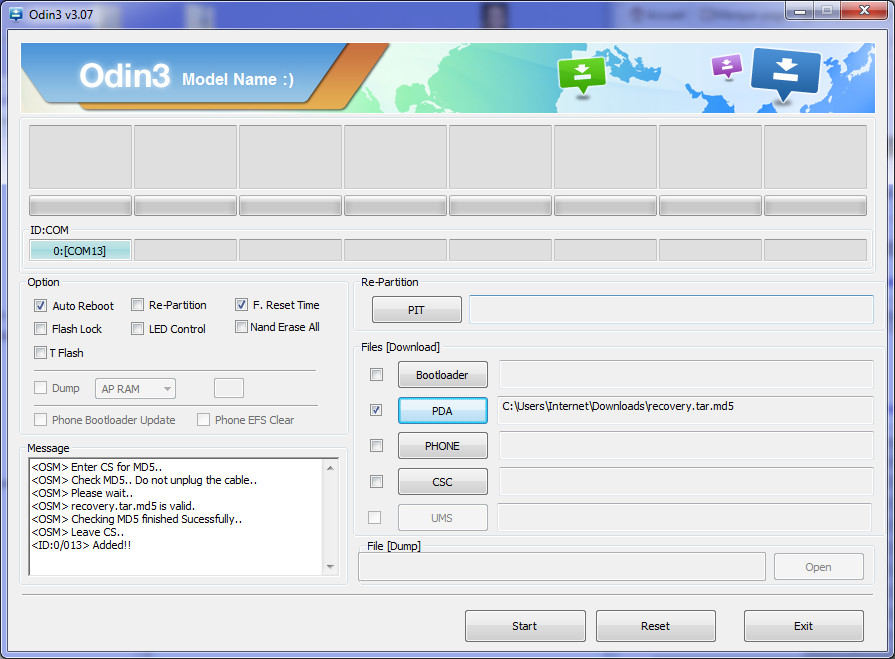Click the message log scroll up arrow
895x659 pixels.
click(330, 468)
